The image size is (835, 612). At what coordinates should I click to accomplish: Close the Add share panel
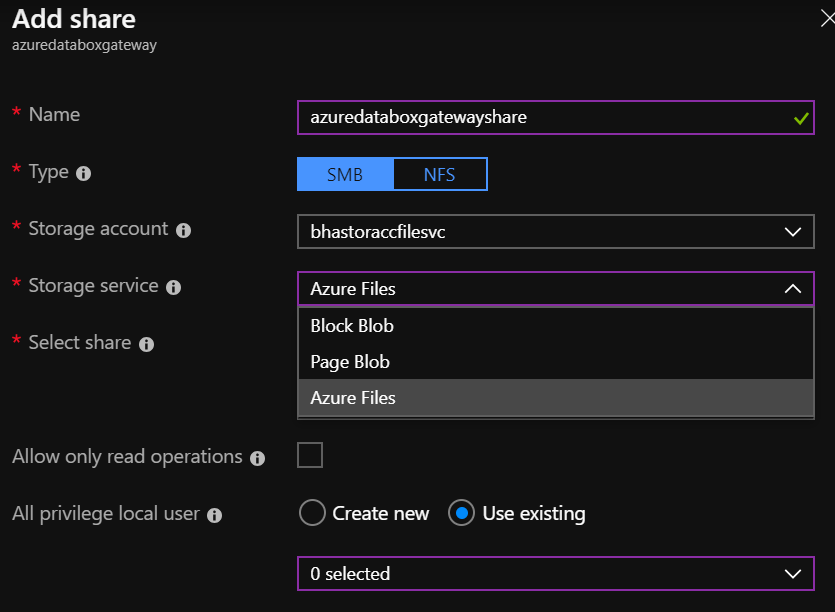826,17
